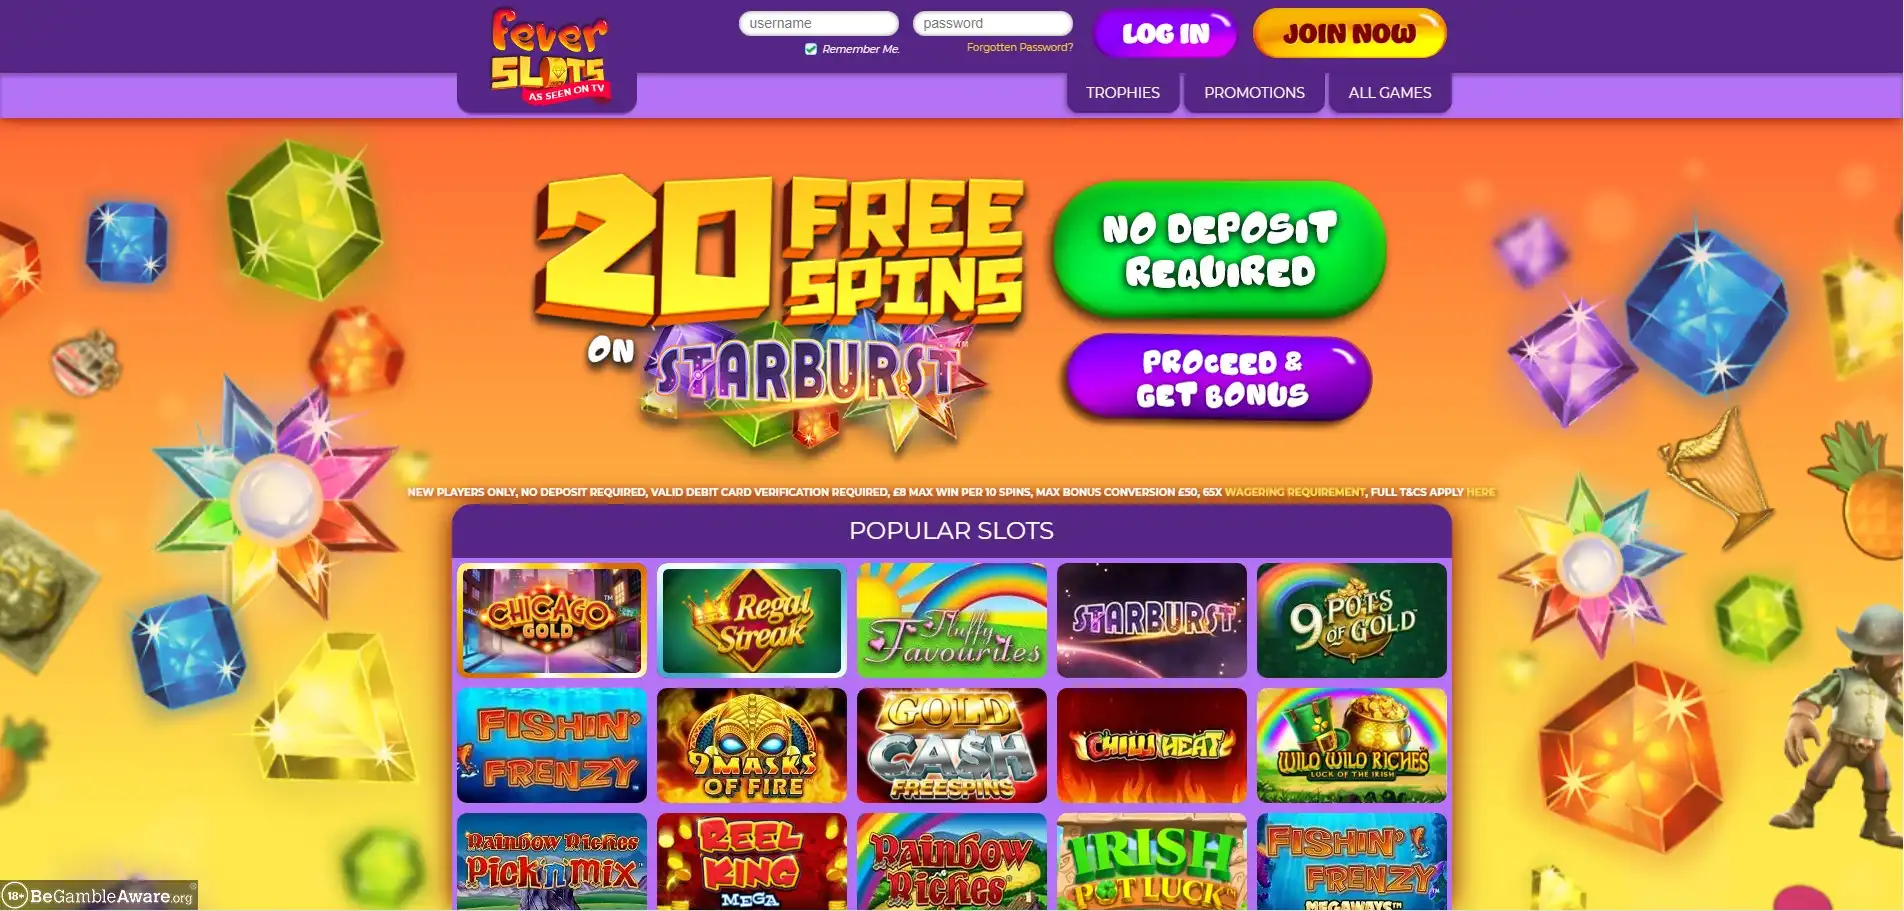The height and width of the screenshot is (911, 1904).
Task: Open the Trophies tab
Action: click(x=1123, y=93)
